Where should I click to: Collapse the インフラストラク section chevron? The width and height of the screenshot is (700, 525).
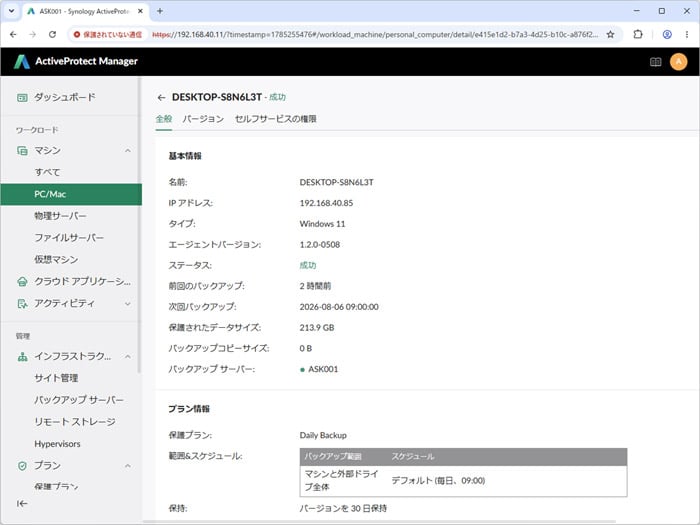pyautogui.click(x=128, y=357)
